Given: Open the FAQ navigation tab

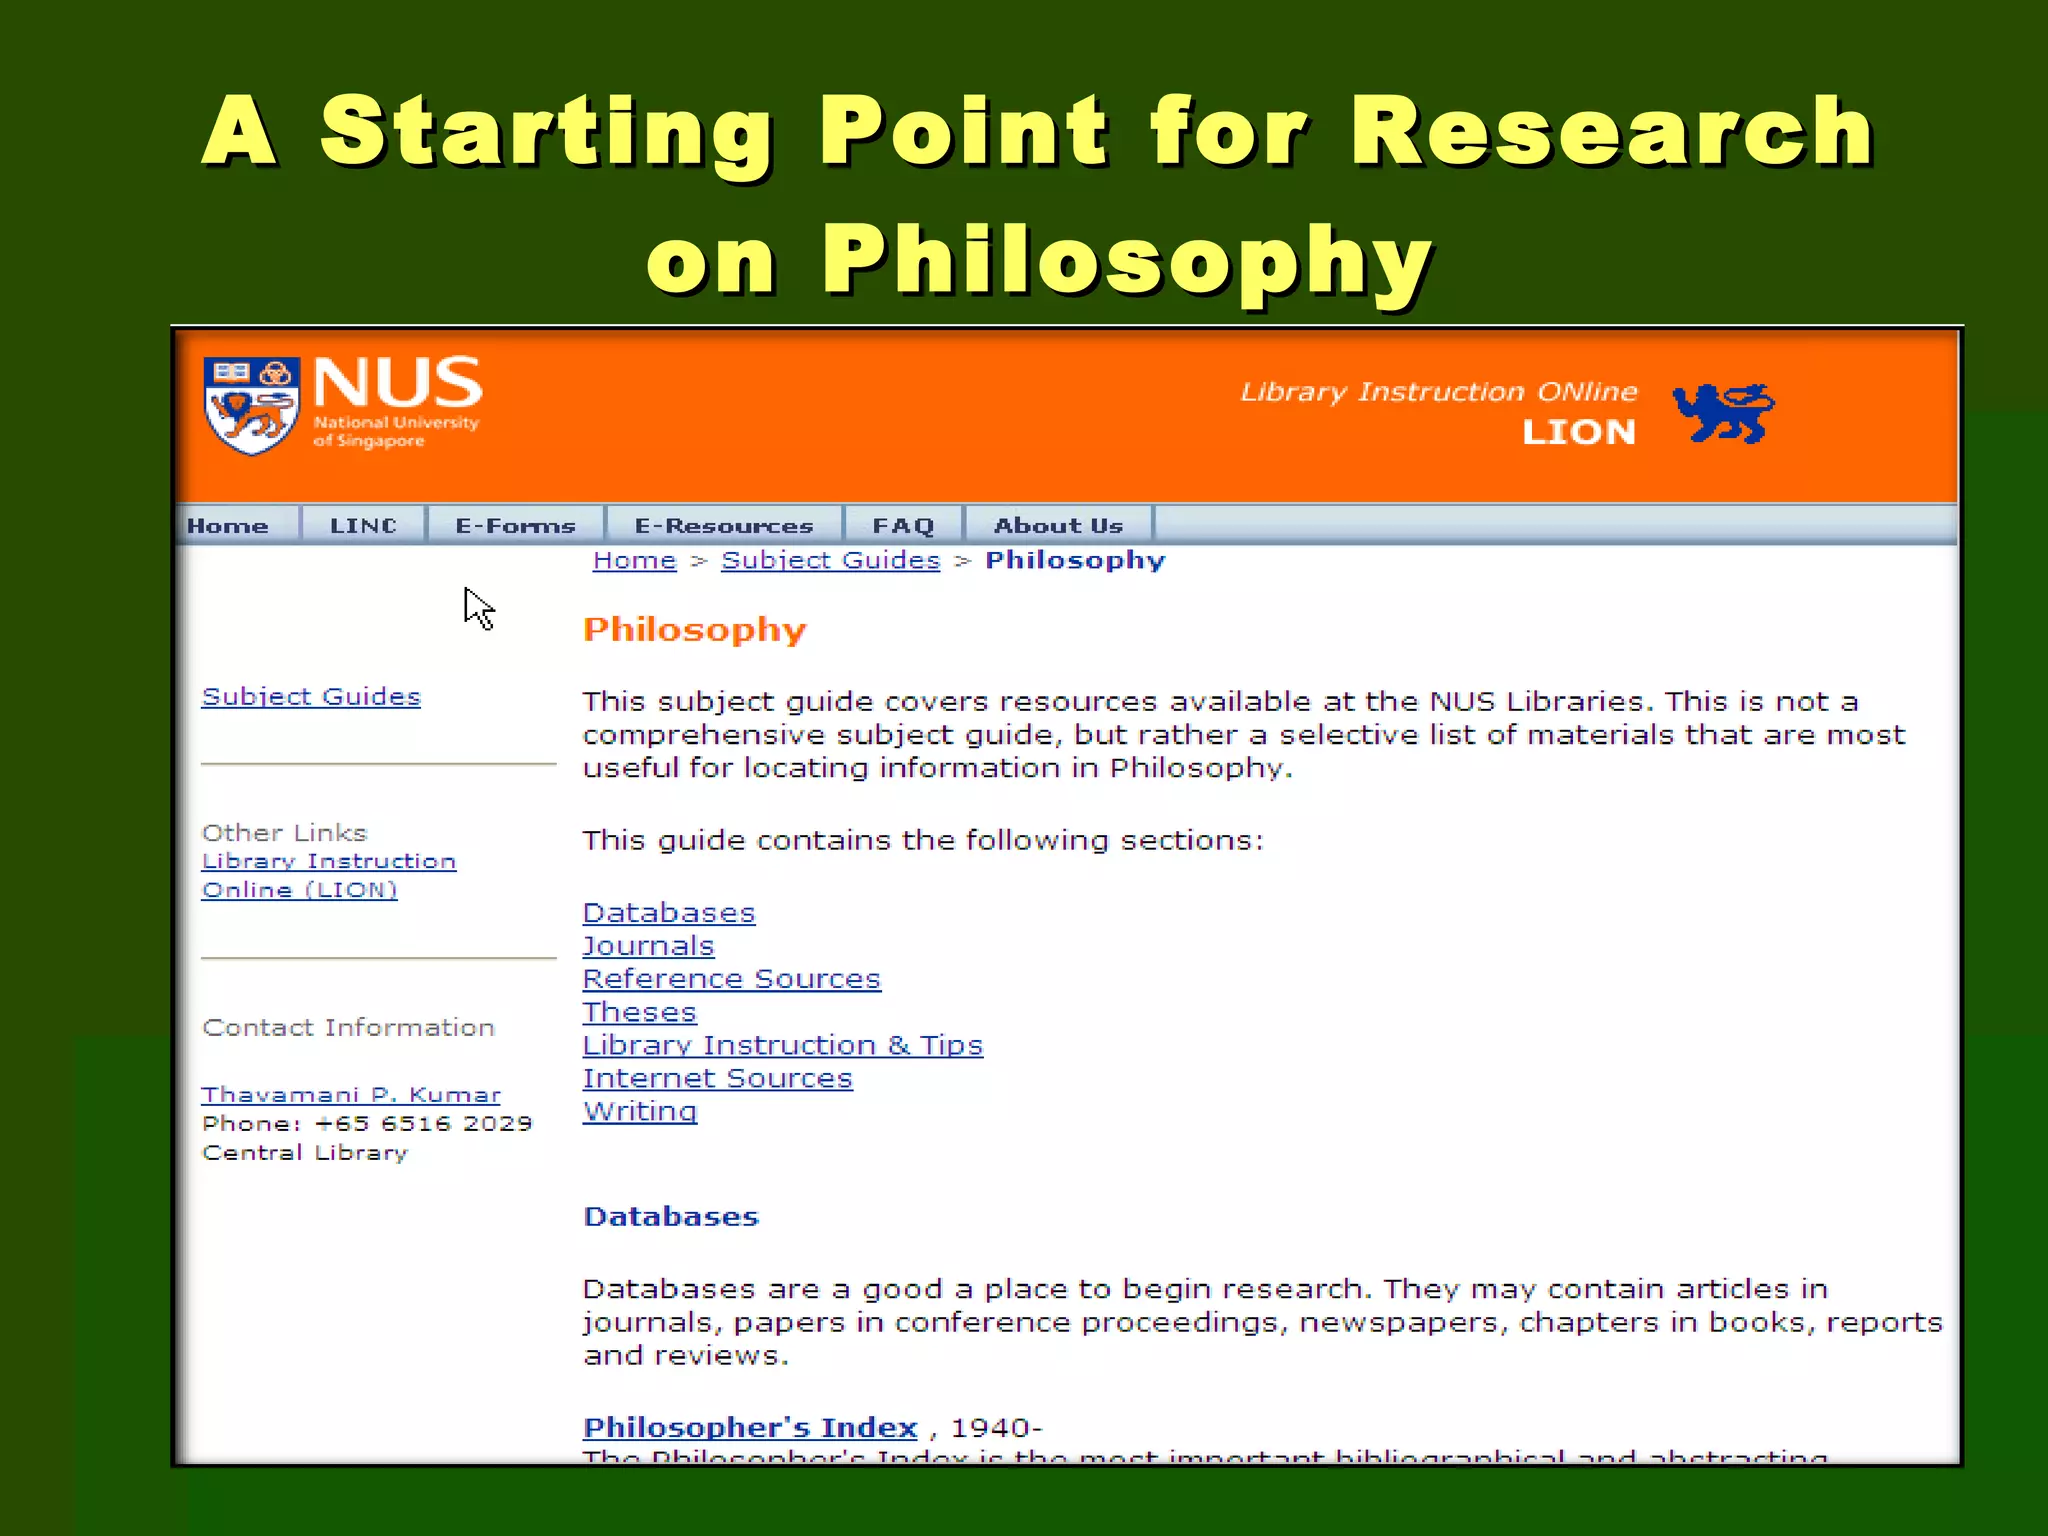Looking at the screenshot, I should (x=903, y=526).
